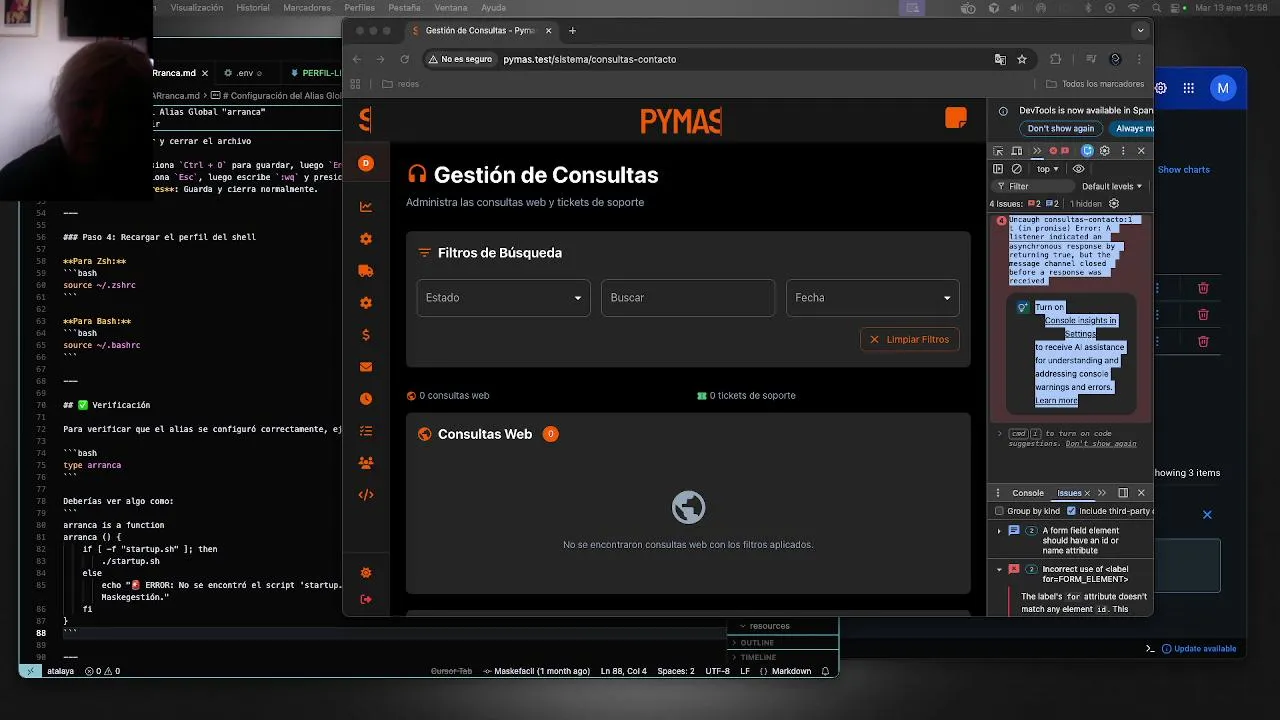Open Chrome tab search dropdown arrow
Image resolution: width=1280 pixels, height=720 pixels.
coord(1140,31)
